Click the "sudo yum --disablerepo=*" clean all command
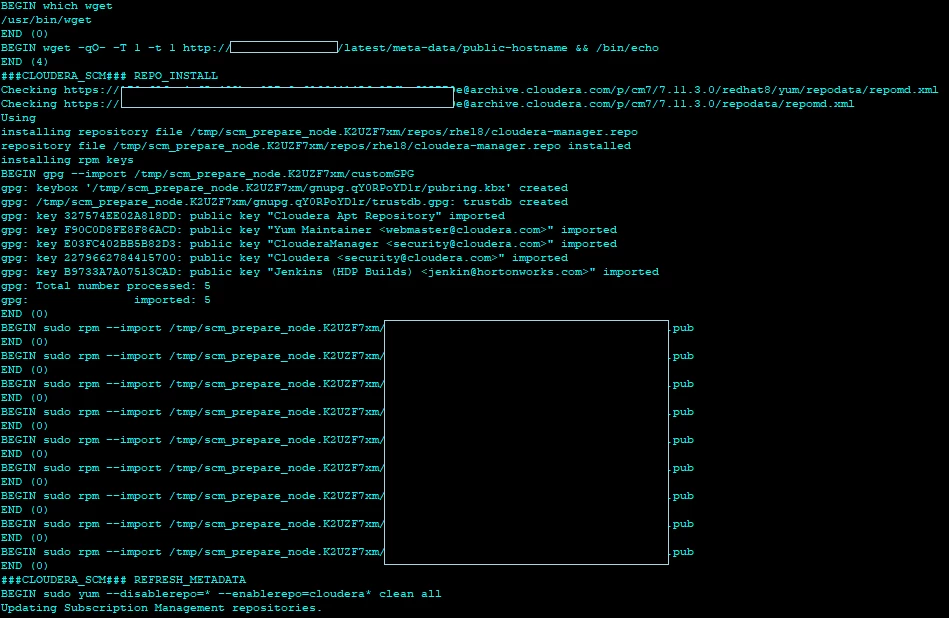Viewport: 949px width, 618px height. [x=222, y=594]
